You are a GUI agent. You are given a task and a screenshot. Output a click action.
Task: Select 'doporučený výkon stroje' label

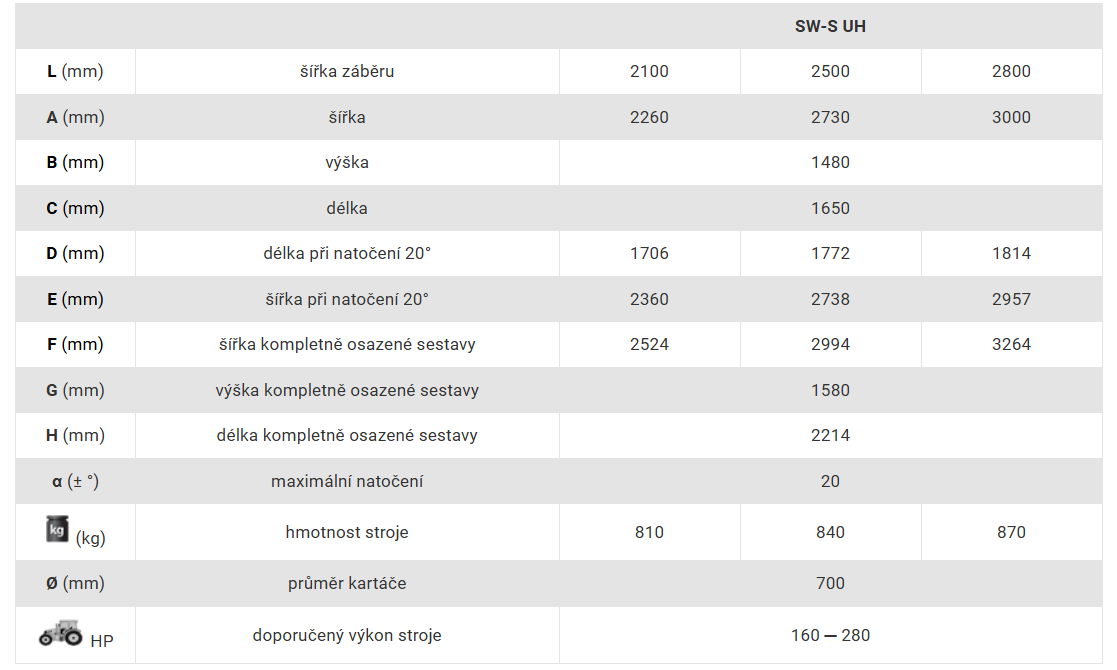point(347,635)
